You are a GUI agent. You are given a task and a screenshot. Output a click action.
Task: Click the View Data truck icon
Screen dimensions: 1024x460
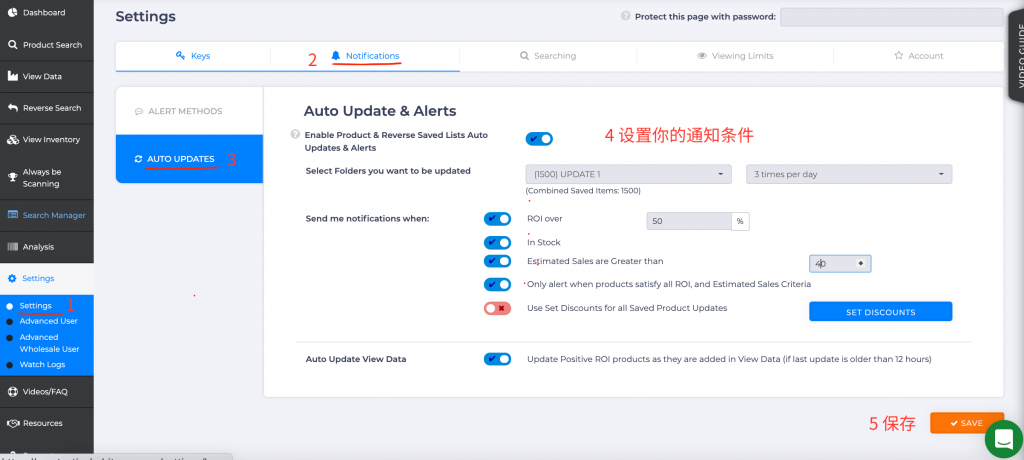(12, 77)
